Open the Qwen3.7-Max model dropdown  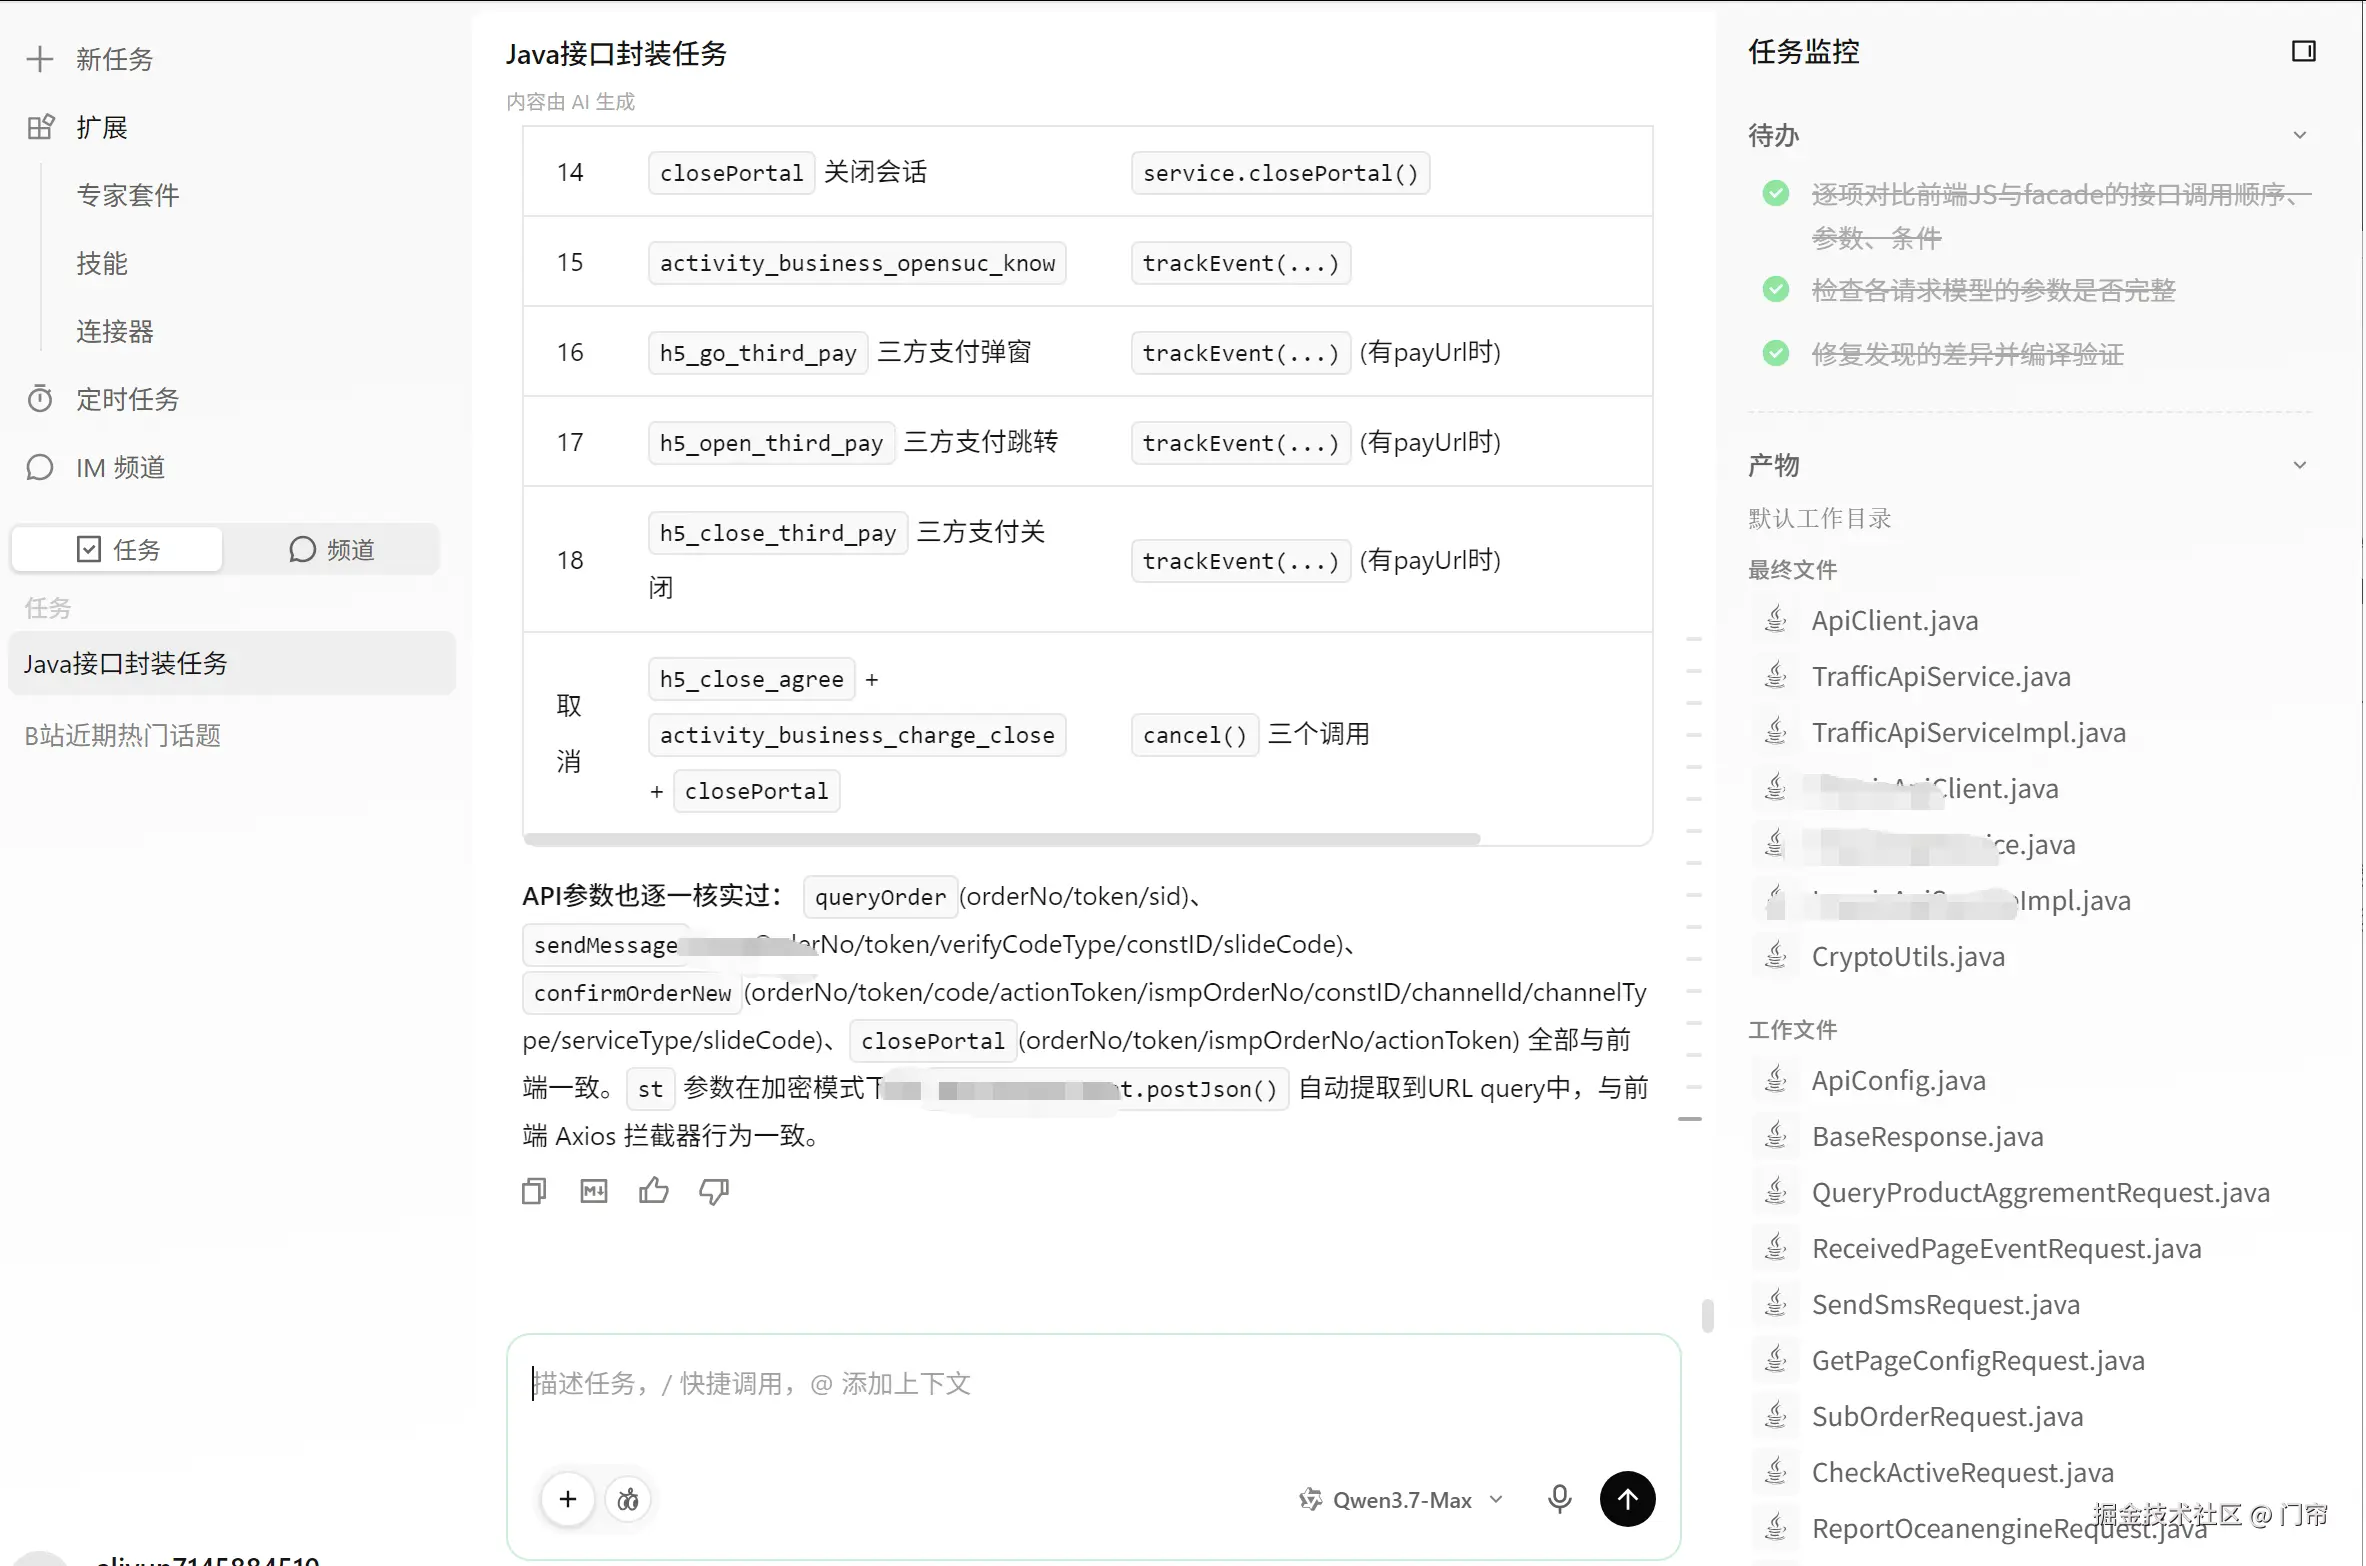click(1400, 1499)
